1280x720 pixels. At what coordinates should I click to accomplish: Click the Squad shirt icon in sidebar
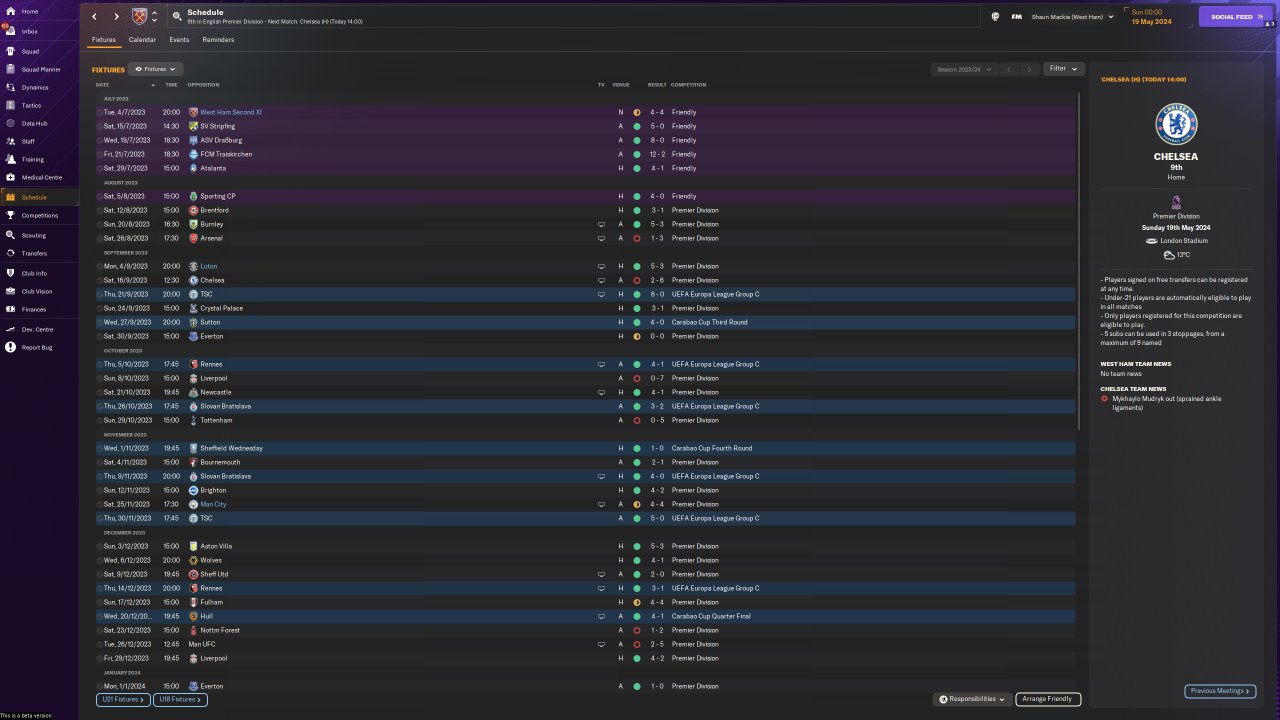[10, 51]
